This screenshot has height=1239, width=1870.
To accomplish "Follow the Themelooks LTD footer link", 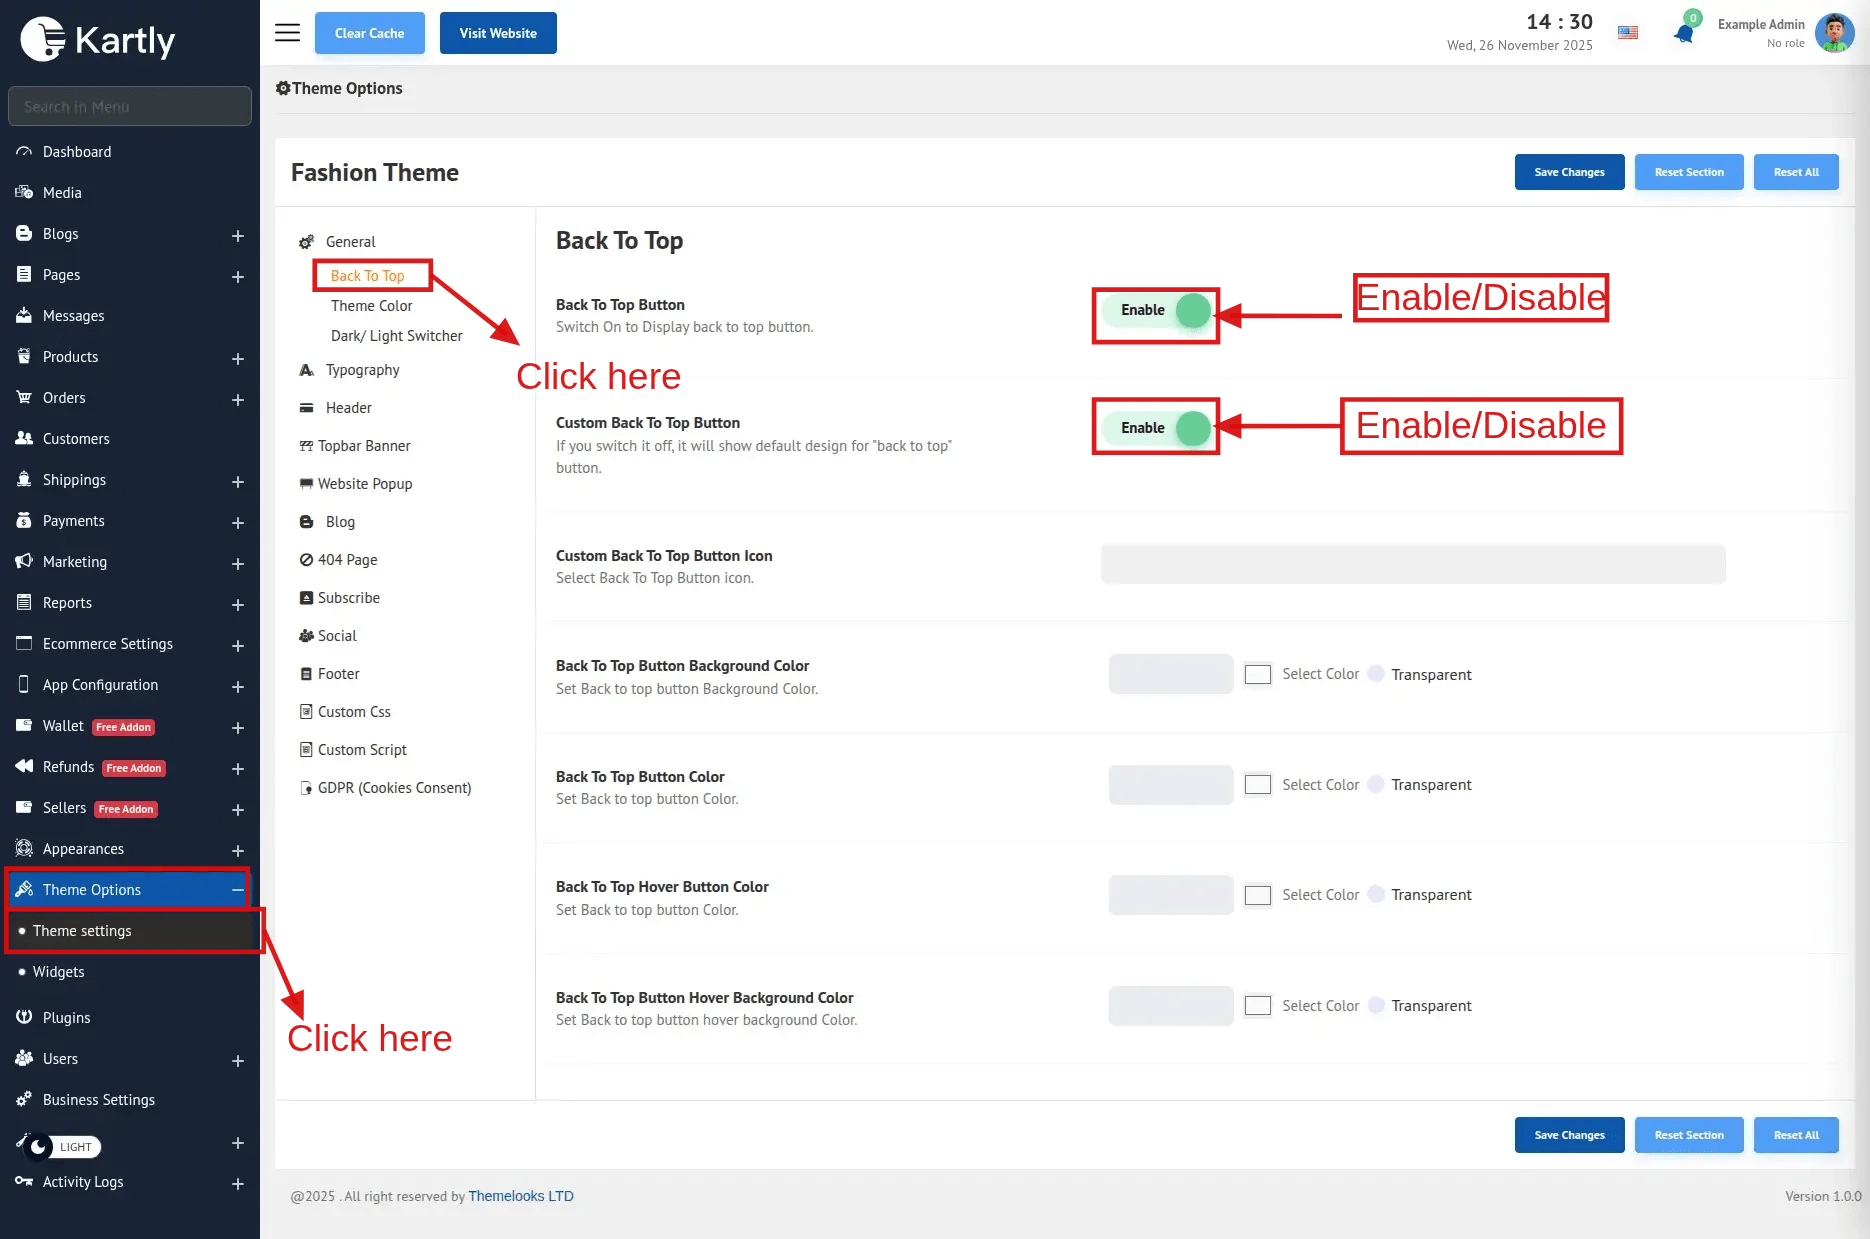I will (x=520, y=1196).
